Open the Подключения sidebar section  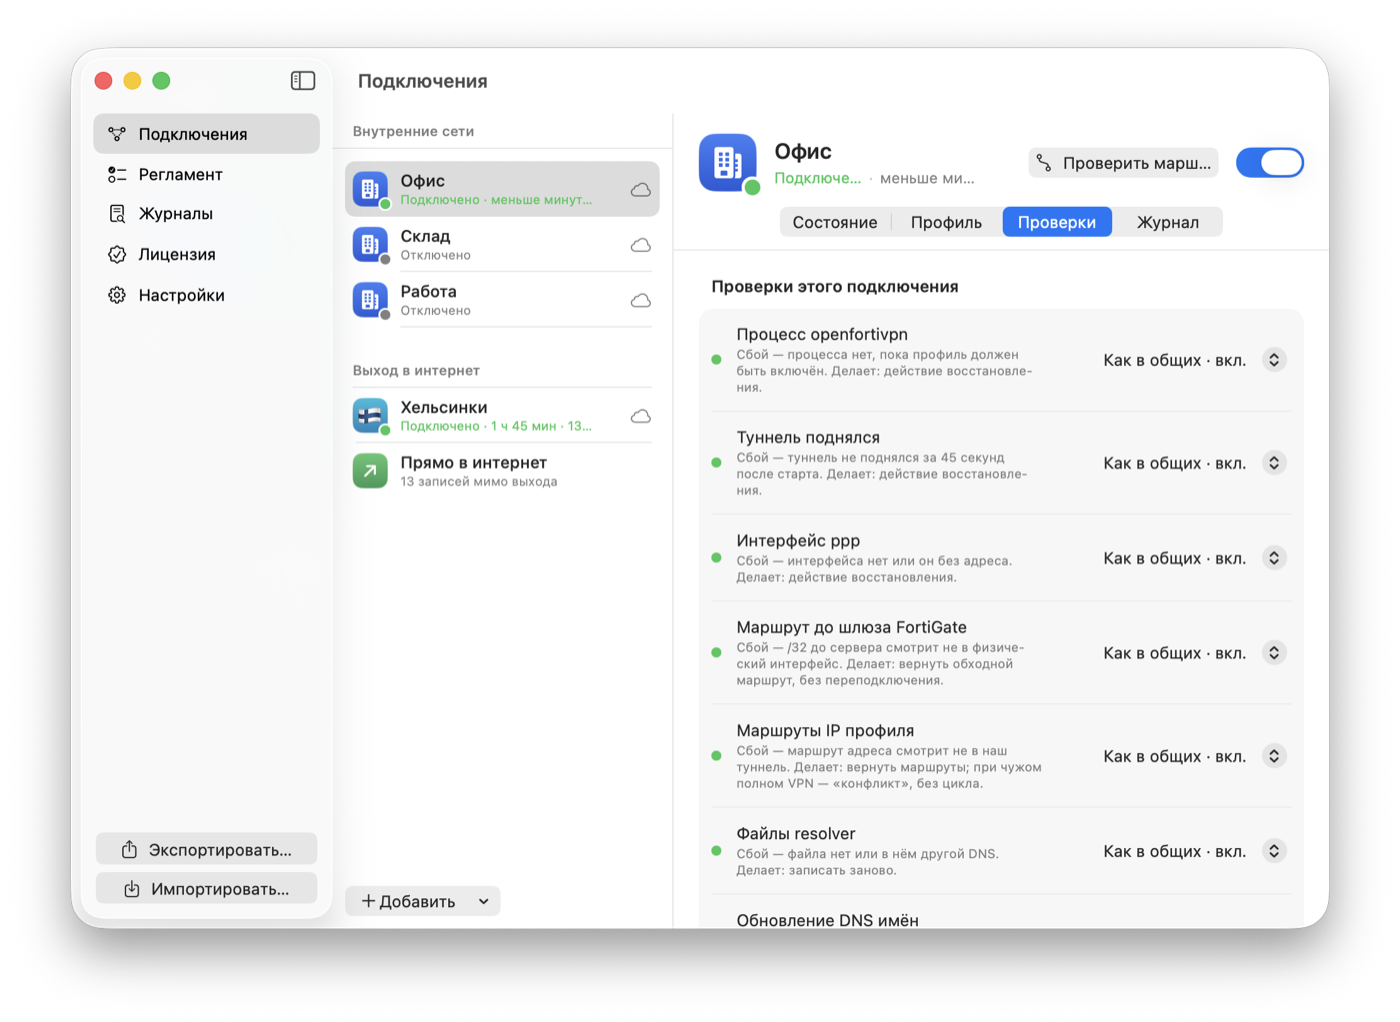207,134
